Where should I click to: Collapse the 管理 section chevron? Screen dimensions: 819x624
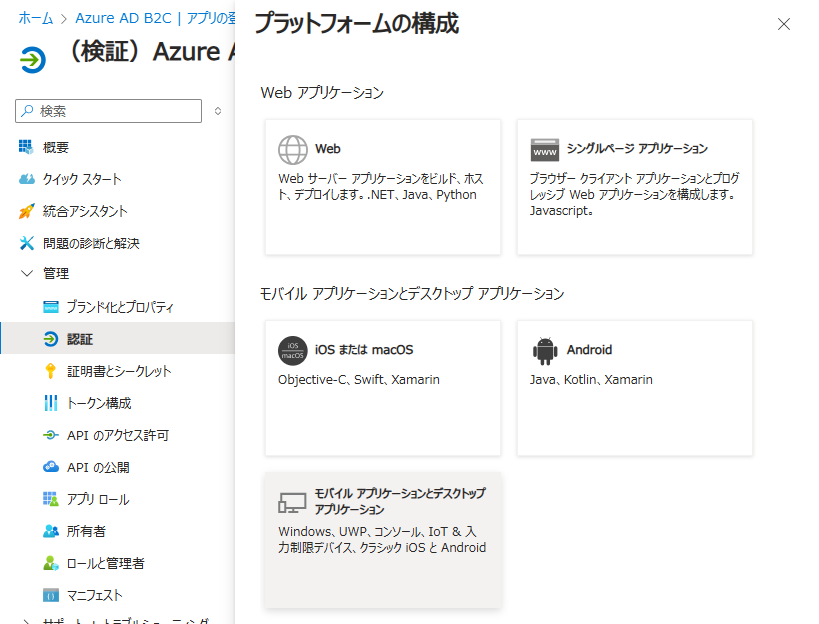[27, 273]
